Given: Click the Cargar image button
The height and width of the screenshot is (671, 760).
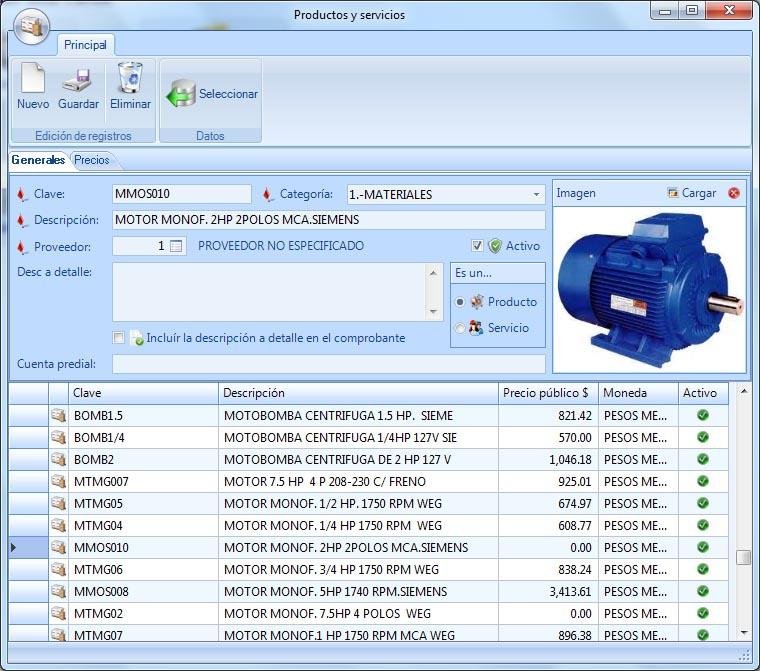Looking at the screenshot, I should (691, 193).
